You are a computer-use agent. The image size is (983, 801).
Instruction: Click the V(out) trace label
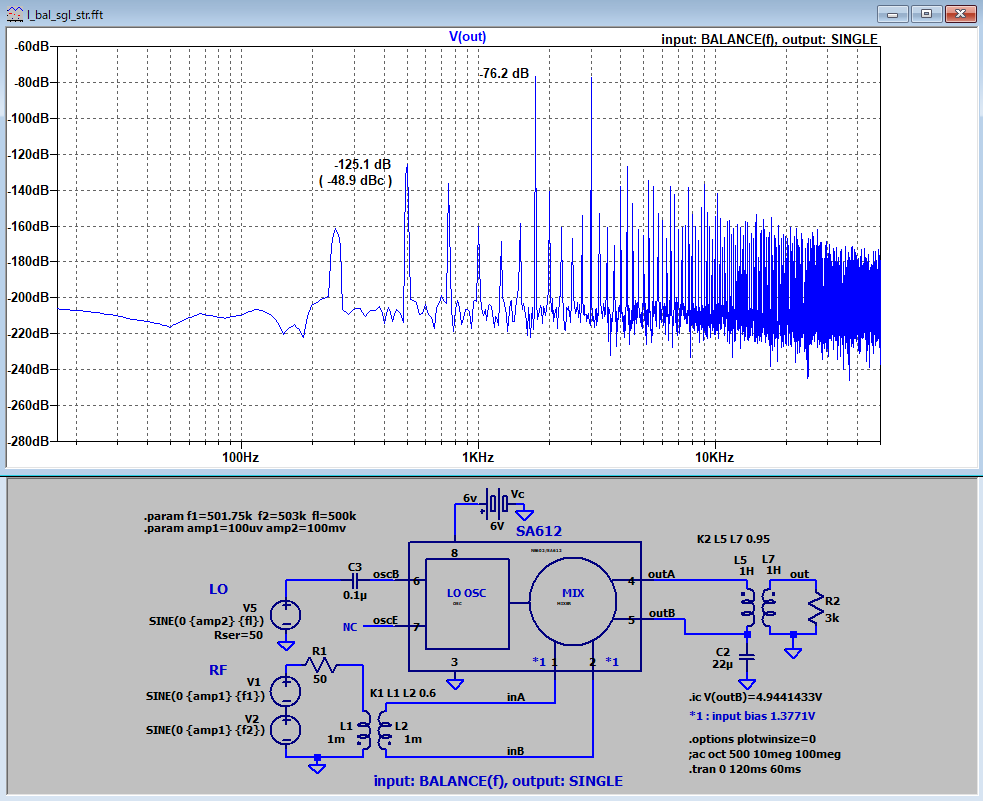tap(467, 36)
